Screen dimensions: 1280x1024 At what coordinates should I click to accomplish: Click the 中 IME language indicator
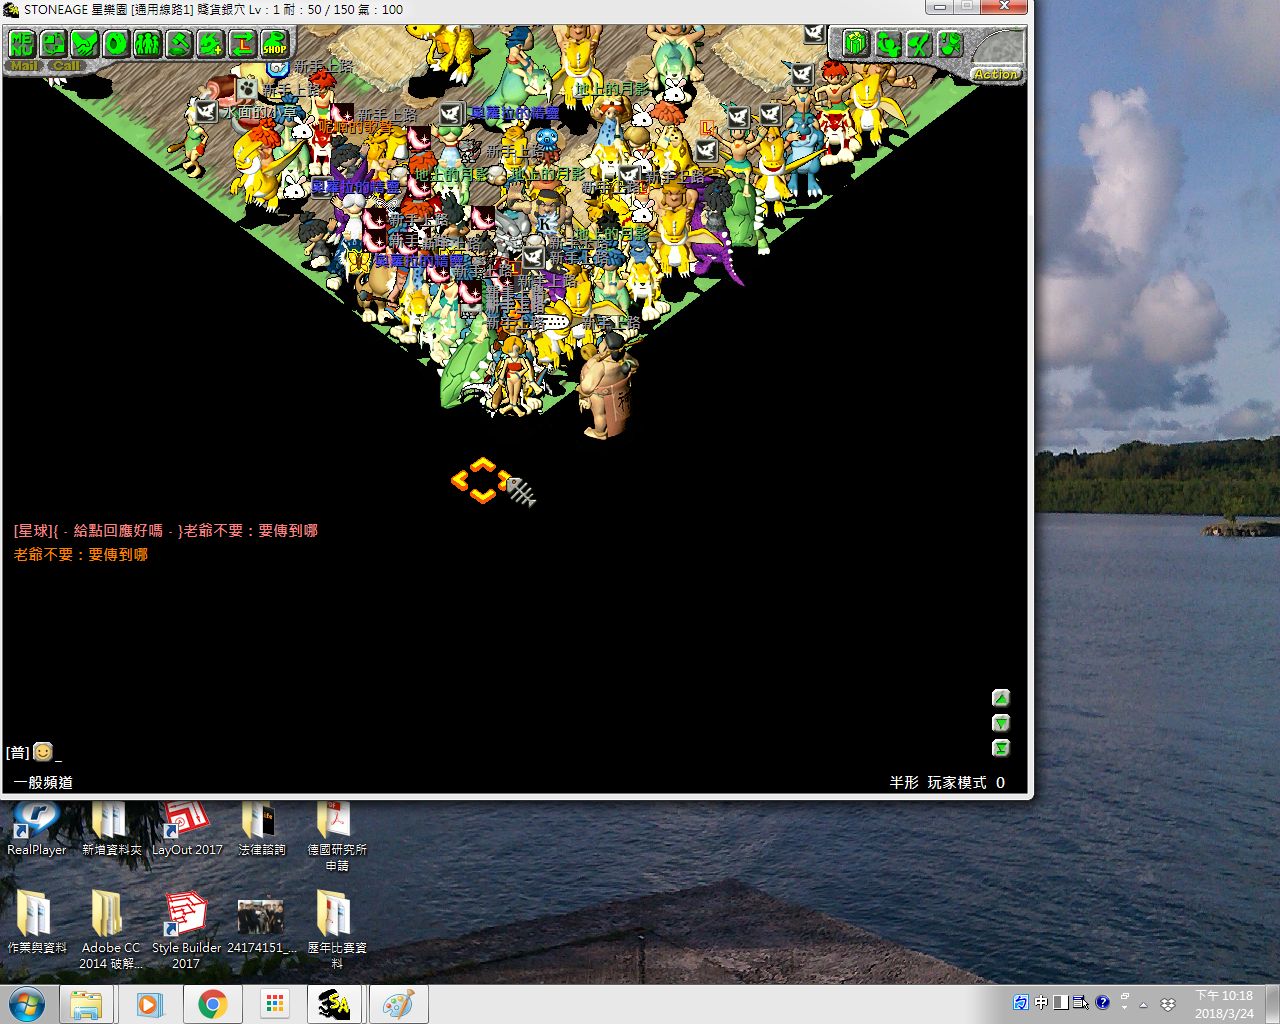(1041, 1002)
